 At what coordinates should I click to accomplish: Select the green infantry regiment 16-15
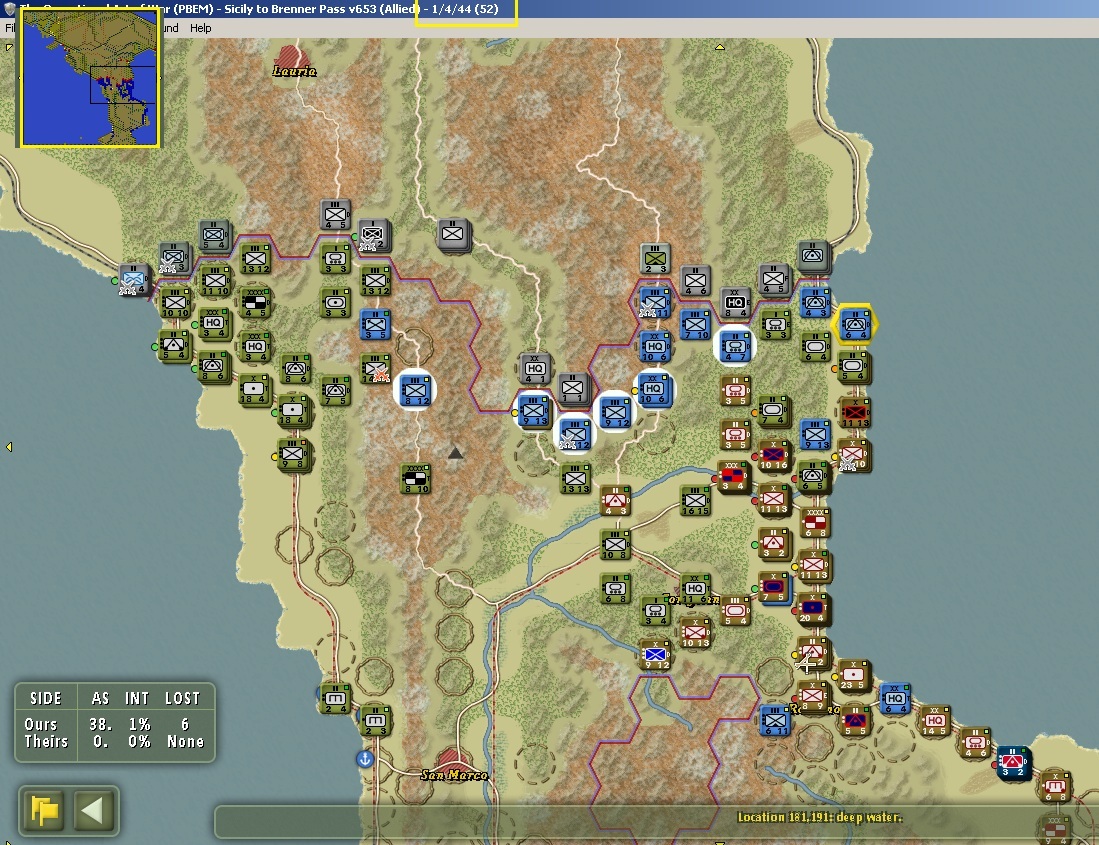click(x=695, y=500)
